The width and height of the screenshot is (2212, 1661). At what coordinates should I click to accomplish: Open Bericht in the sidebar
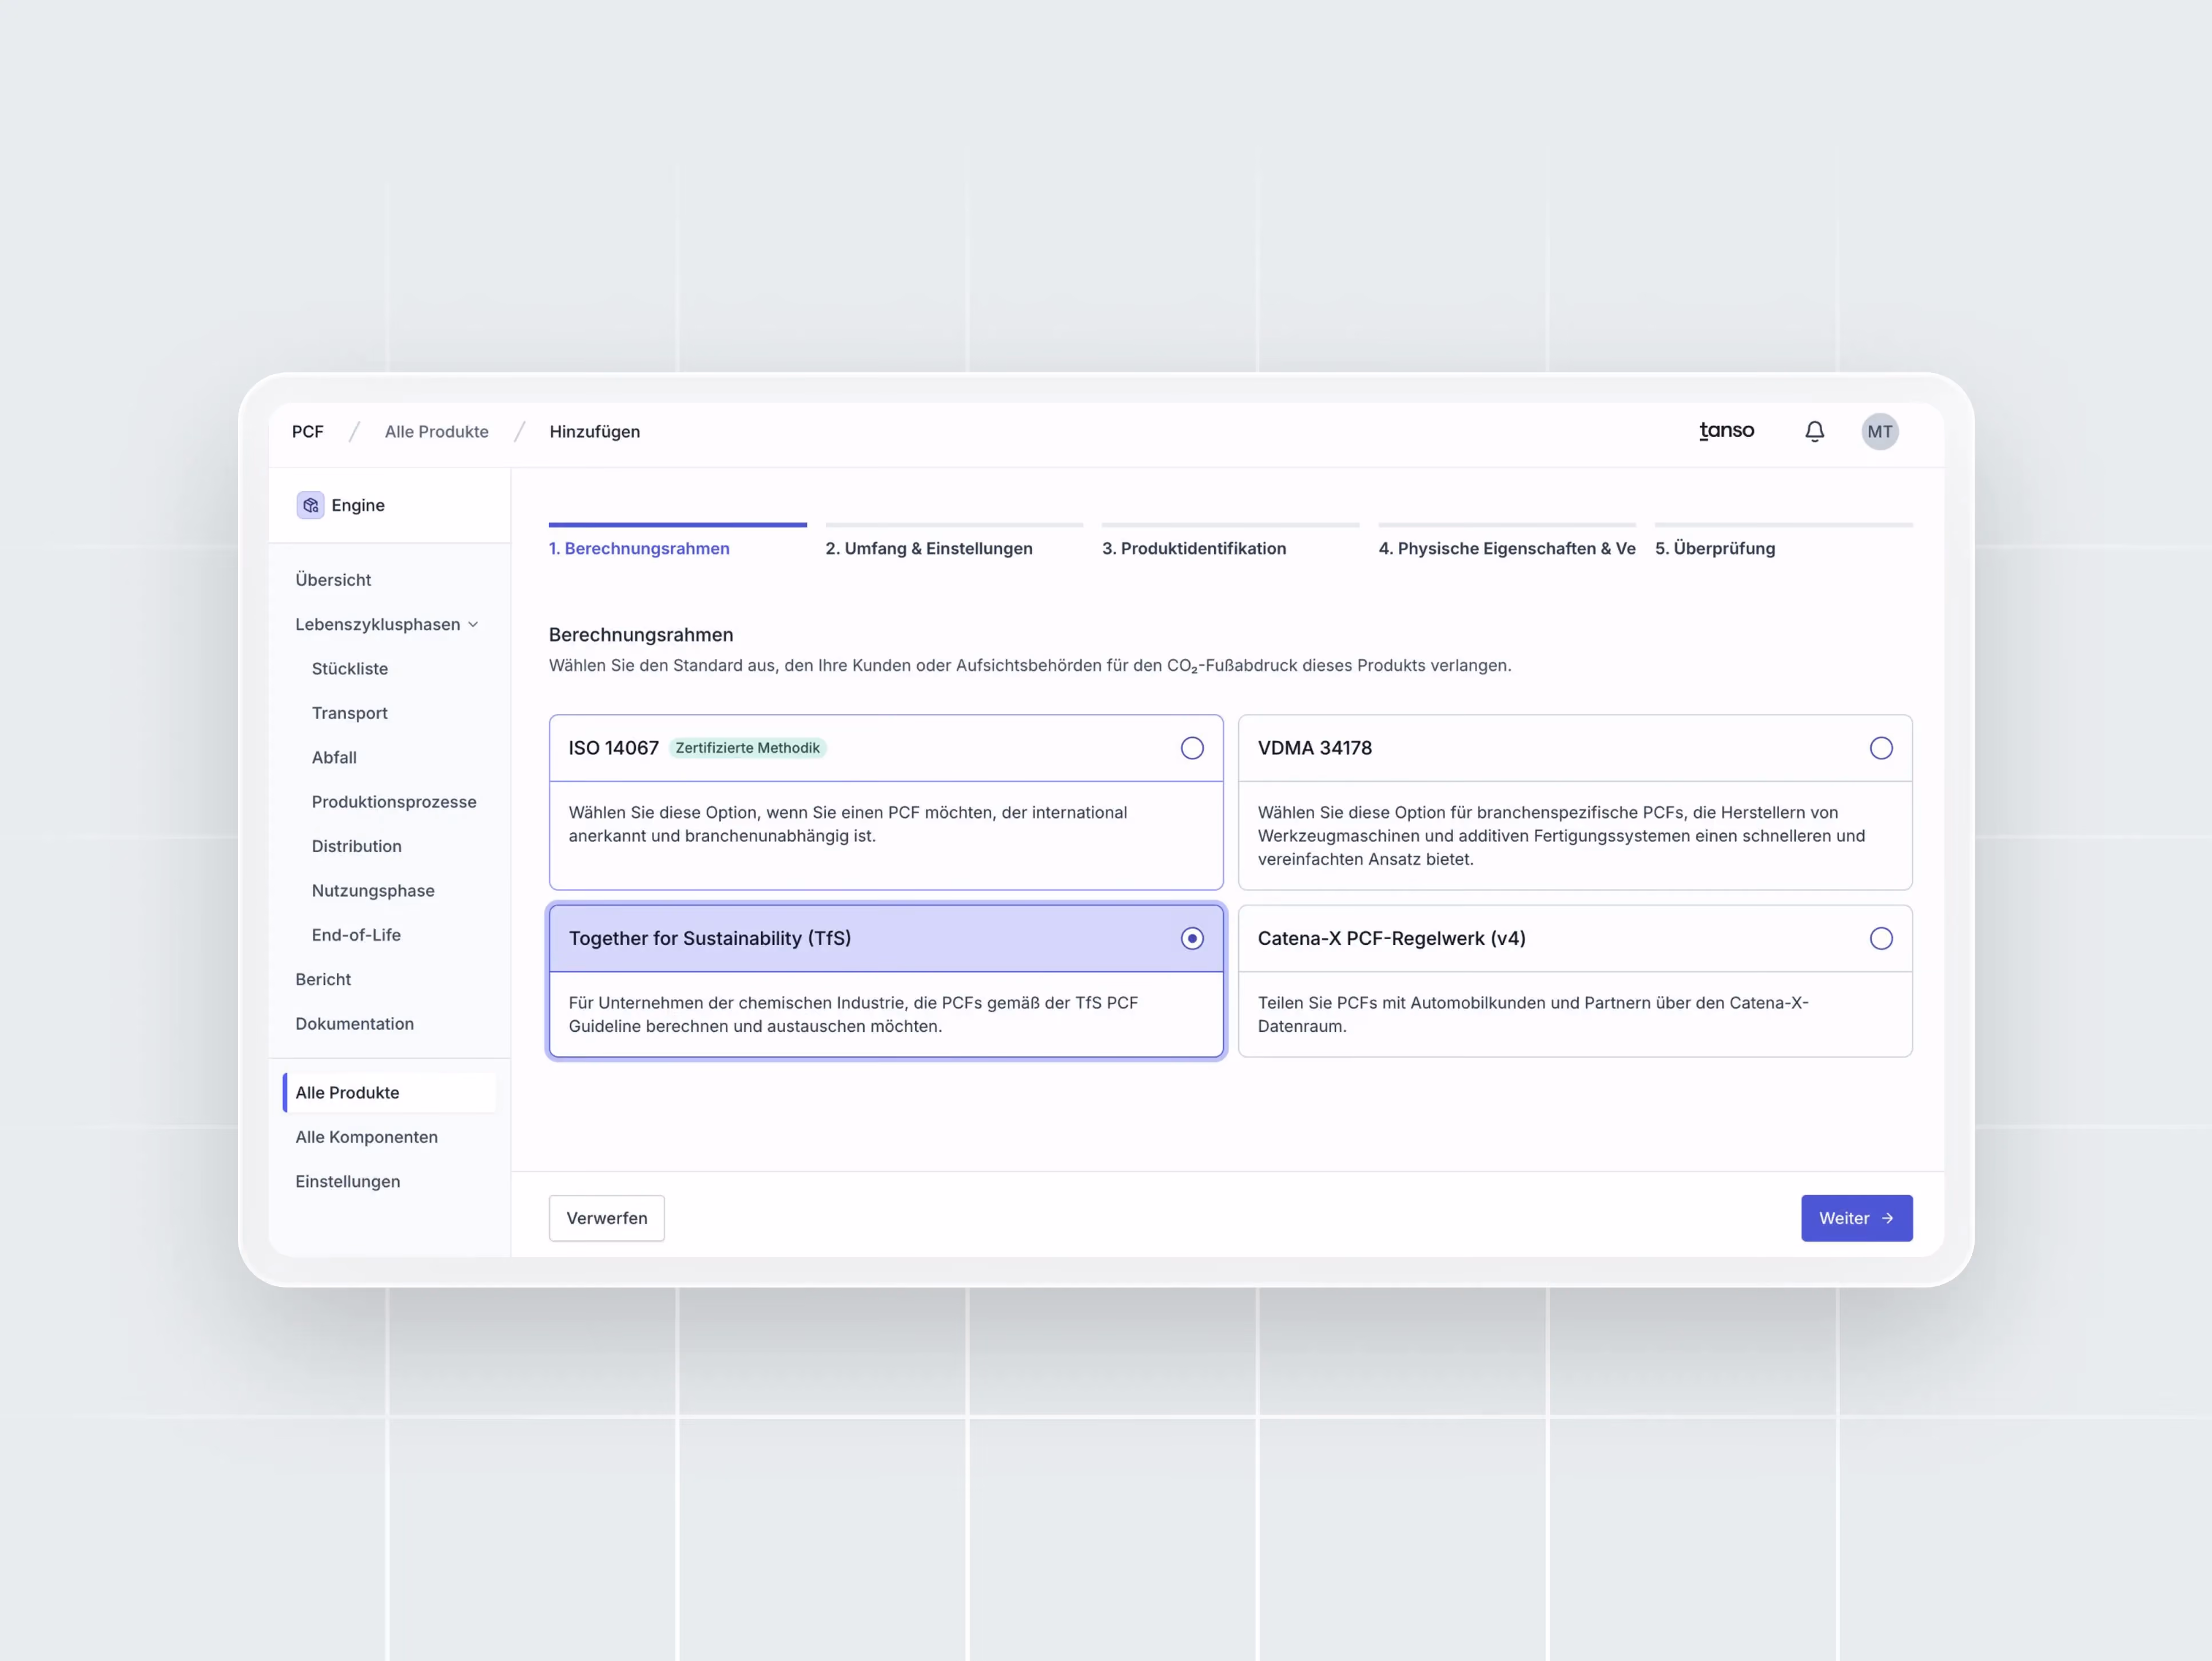click(x=323, y=979)
